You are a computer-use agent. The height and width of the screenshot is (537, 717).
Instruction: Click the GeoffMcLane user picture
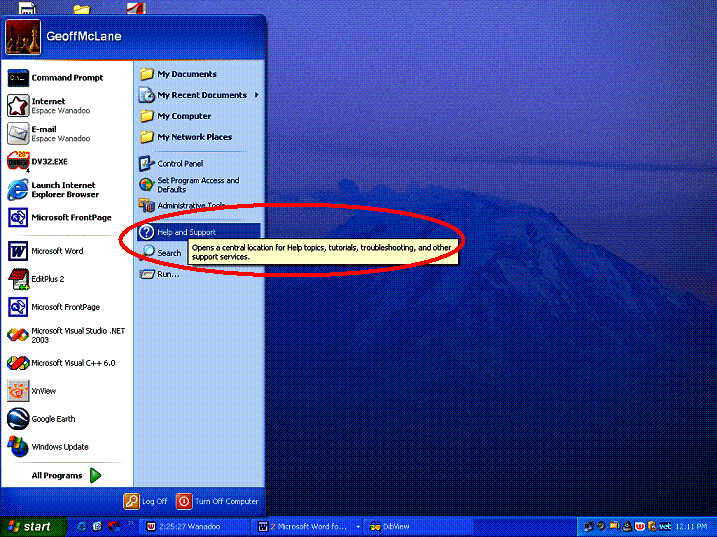coord(22,38)
